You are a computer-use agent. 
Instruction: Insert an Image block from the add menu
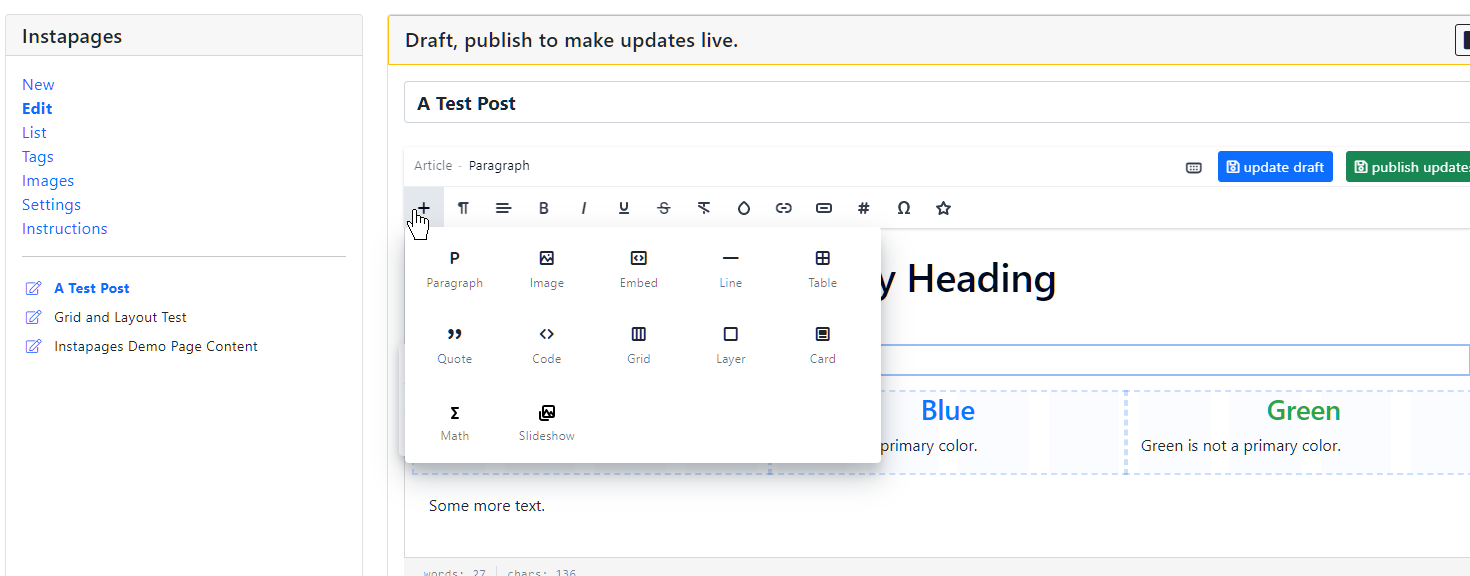pyautogui.click(x=546, y=269)
